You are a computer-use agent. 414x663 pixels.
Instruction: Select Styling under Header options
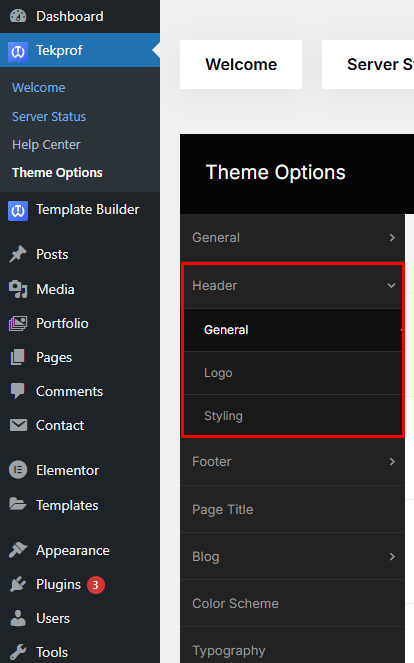click(x=293, y=416)
